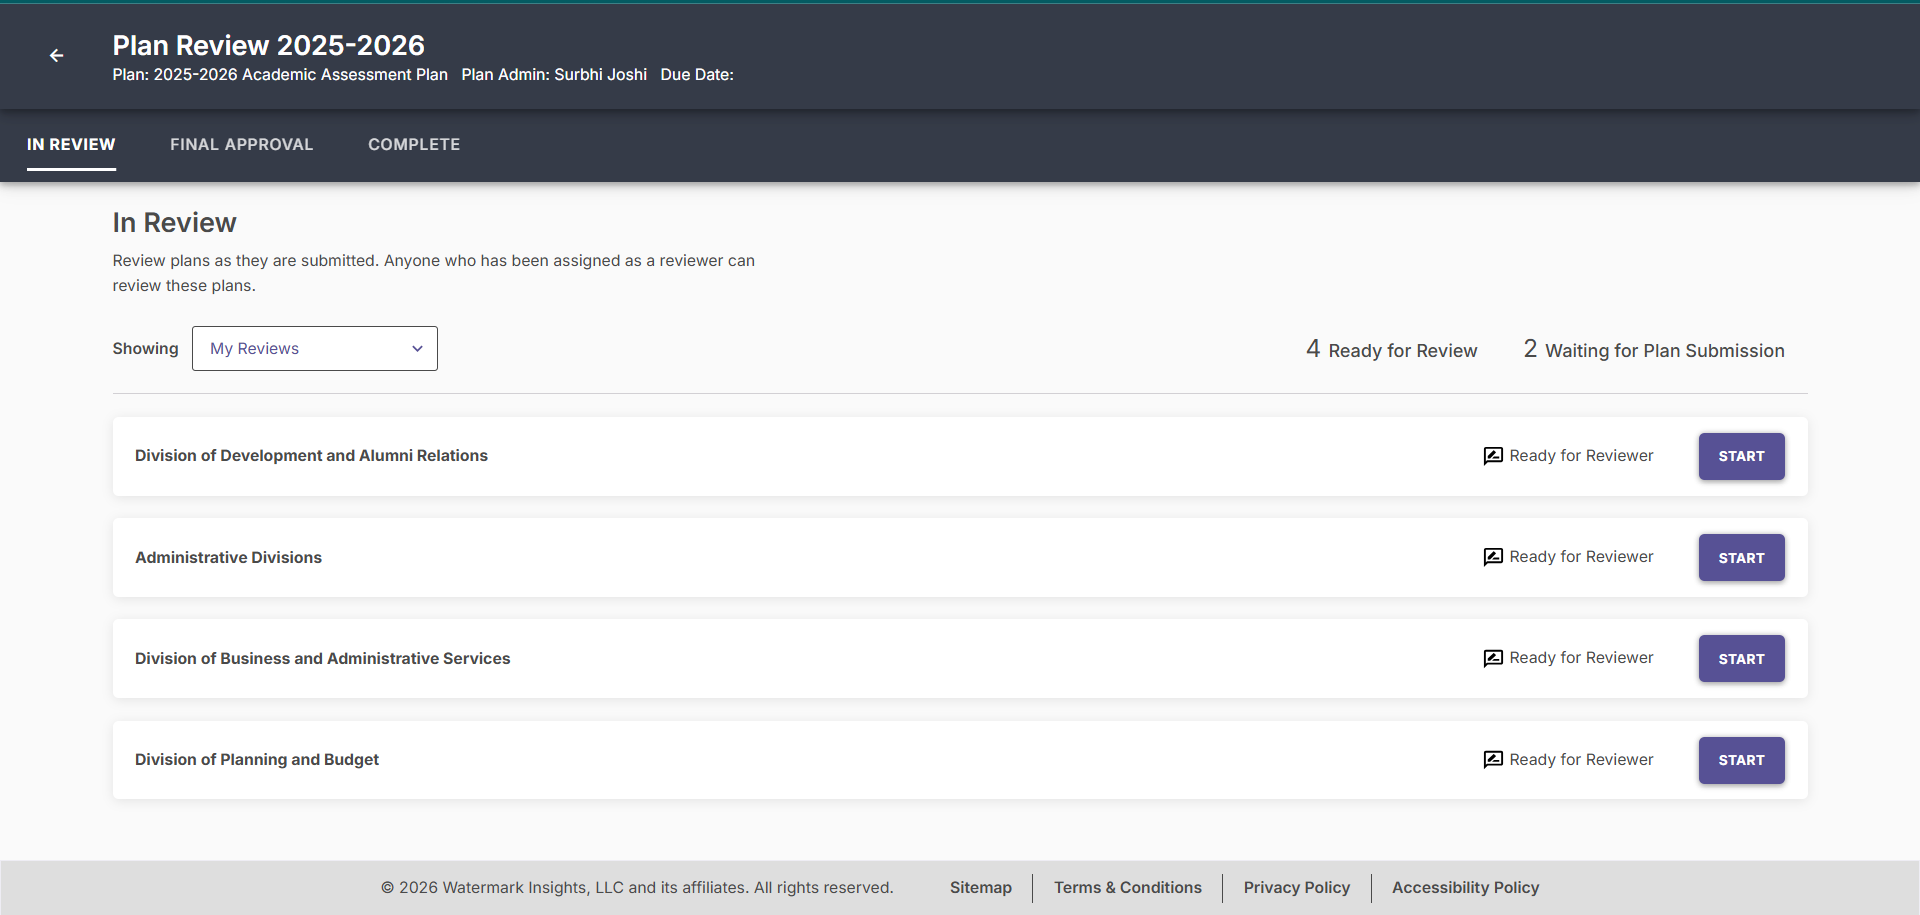Open the Sitemap footer link
The height and width of the screenshot is (915, 1920).
pos(981,887)
